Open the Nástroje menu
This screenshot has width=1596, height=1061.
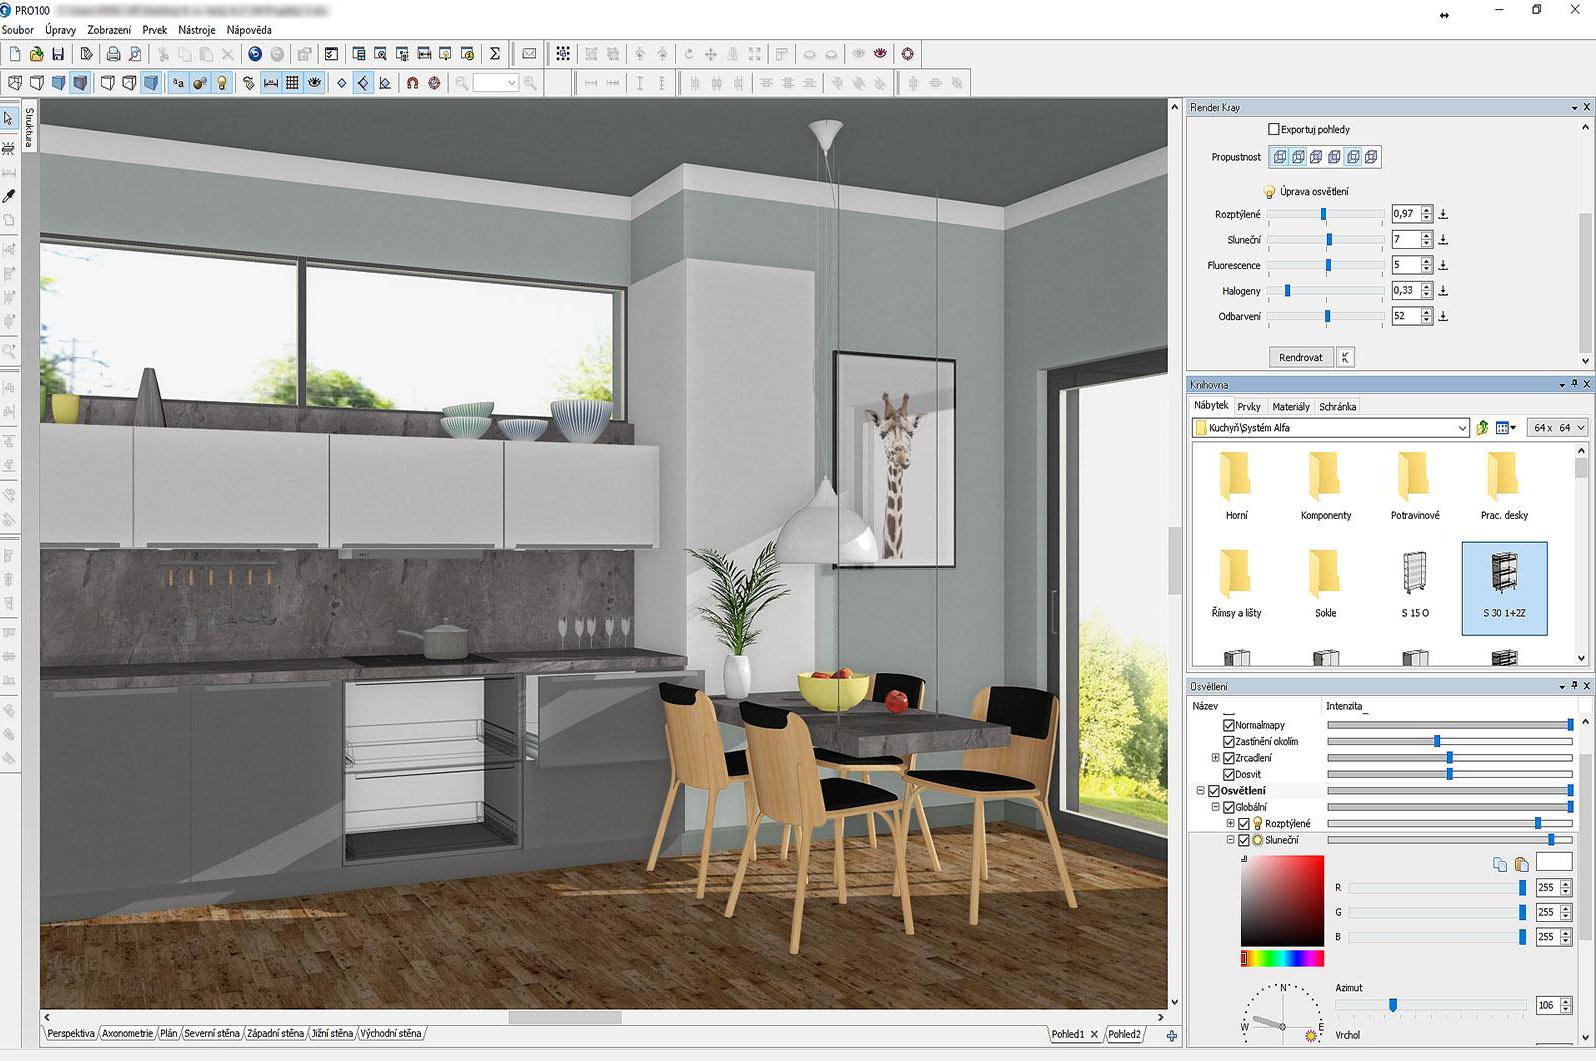tap(196, 30)
